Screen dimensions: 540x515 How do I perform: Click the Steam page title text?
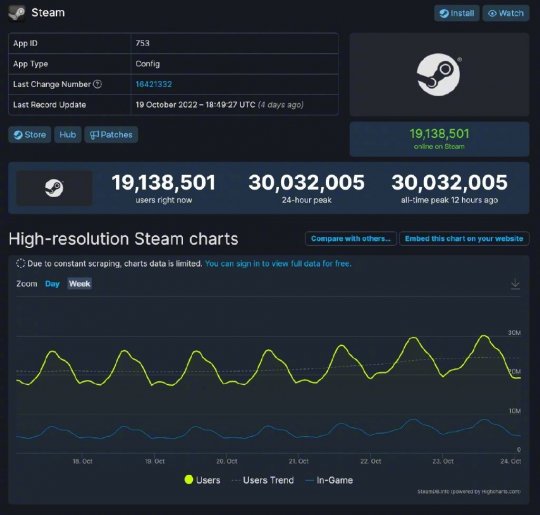(48, 13)
